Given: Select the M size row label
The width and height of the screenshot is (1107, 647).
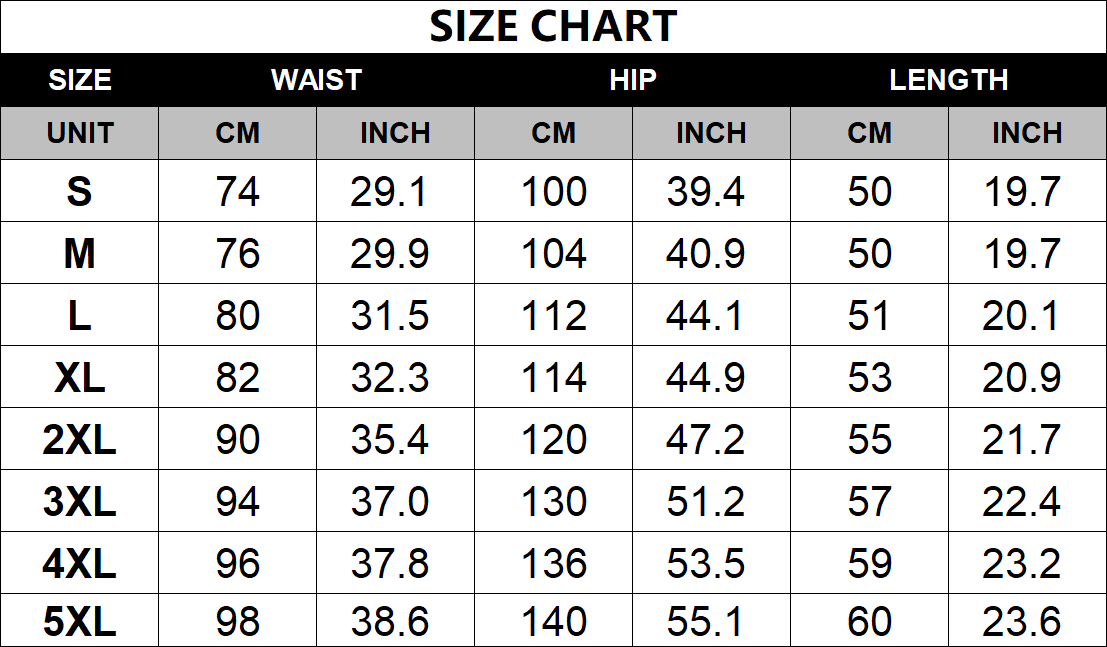Looking at the screenshot, I should point(79,254).
